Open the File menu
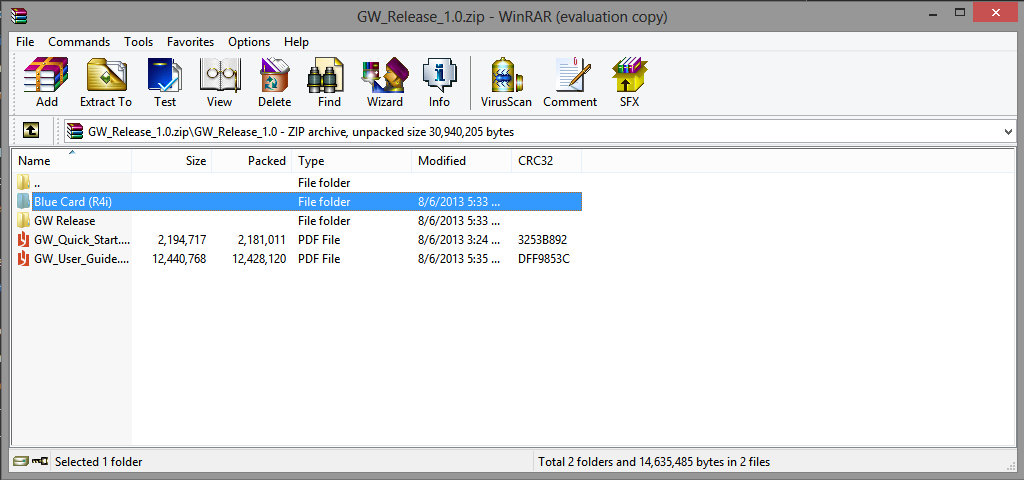The image size is (1024, 480). coord(25,42)
